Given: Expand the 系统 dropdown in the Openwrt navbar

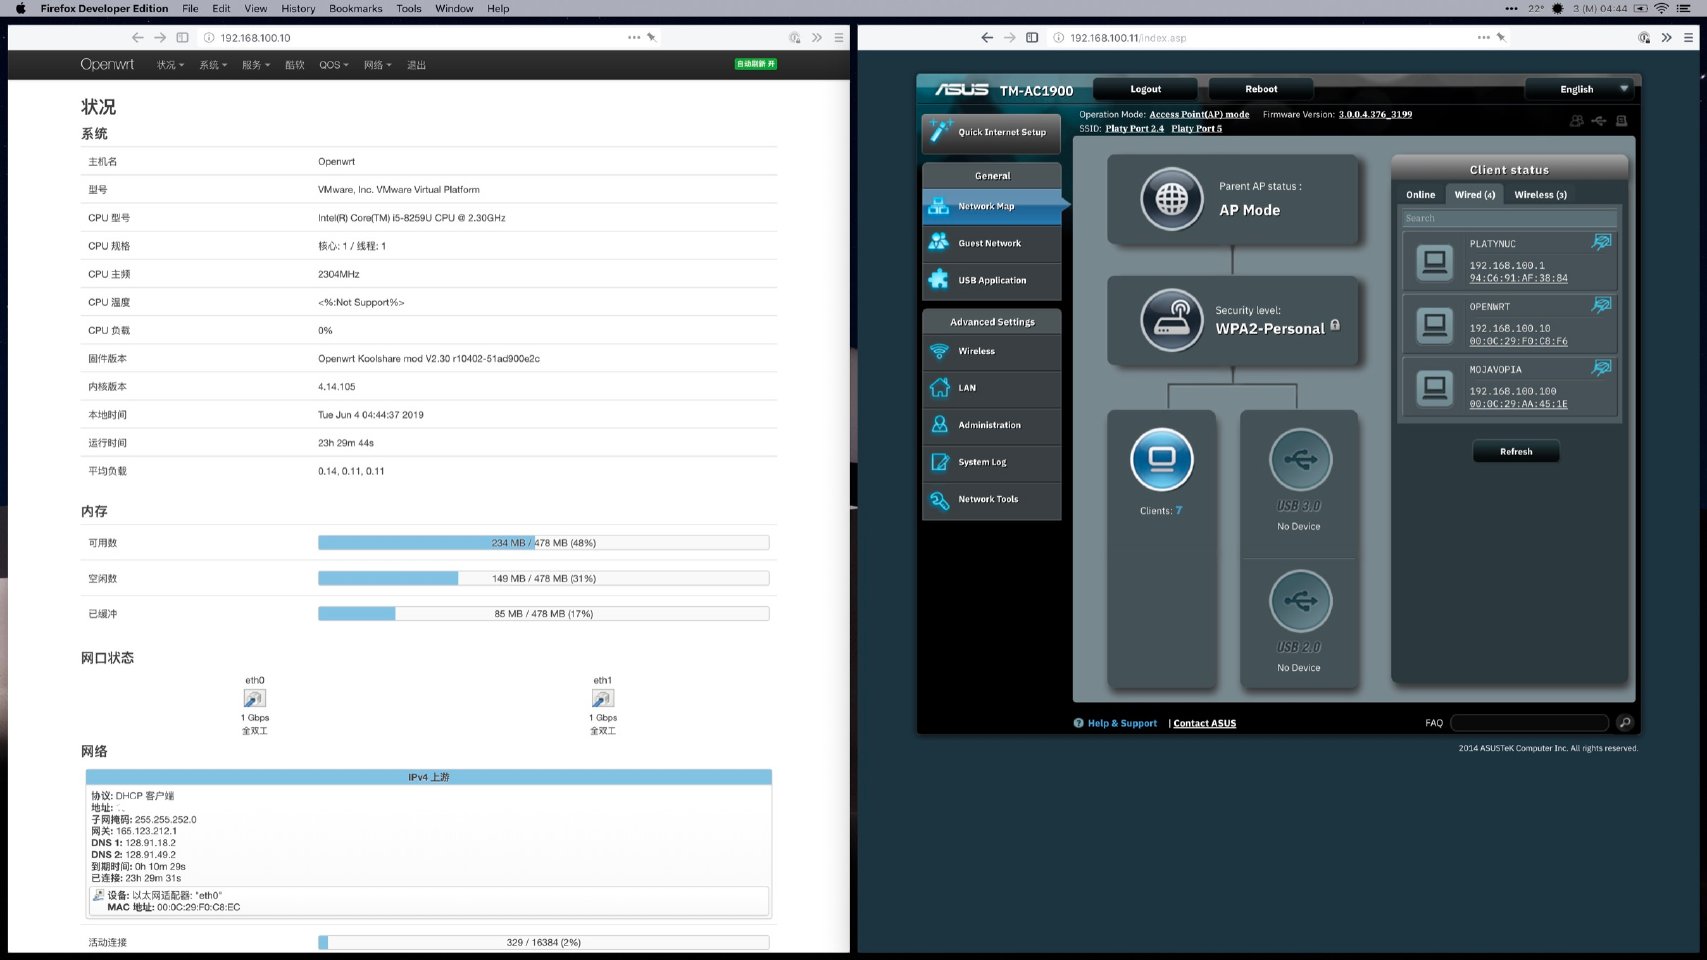Looking at the screenshot, I should [213, 65].
